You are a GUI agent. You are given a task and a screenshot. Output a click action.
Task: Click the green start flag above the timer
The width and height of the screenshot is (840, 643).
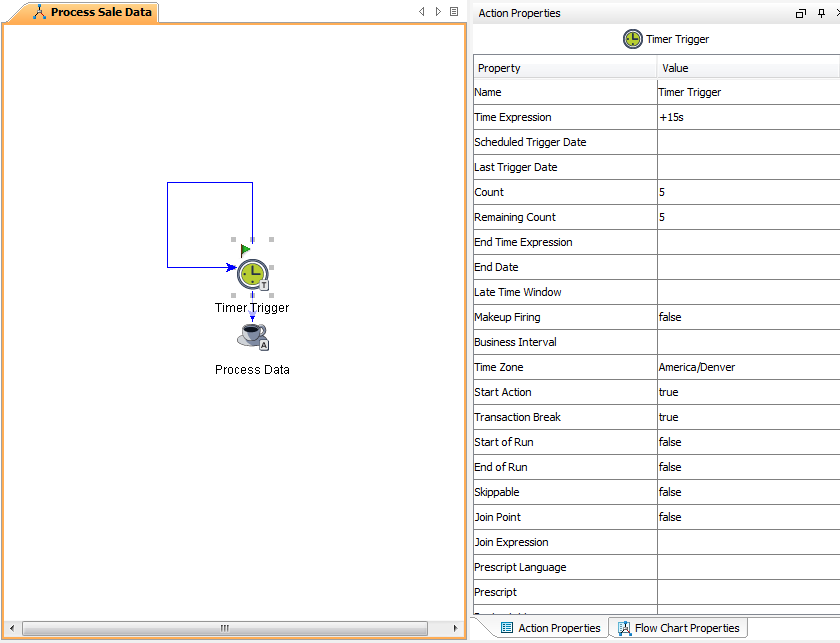(245, 250)
